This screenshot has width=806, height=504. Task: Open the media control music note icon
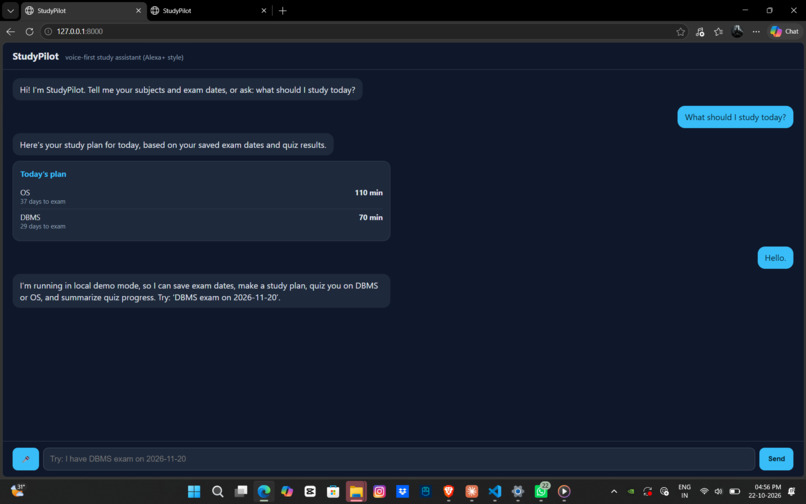click(x=700, y=32)
